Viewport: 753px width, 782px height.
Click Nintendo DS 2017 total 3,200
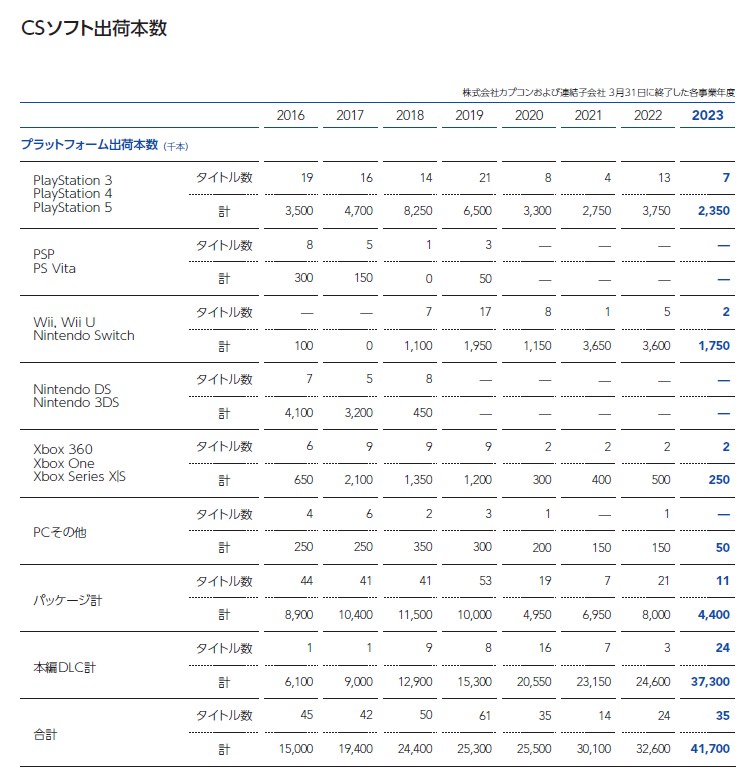[x=359, y=413]
